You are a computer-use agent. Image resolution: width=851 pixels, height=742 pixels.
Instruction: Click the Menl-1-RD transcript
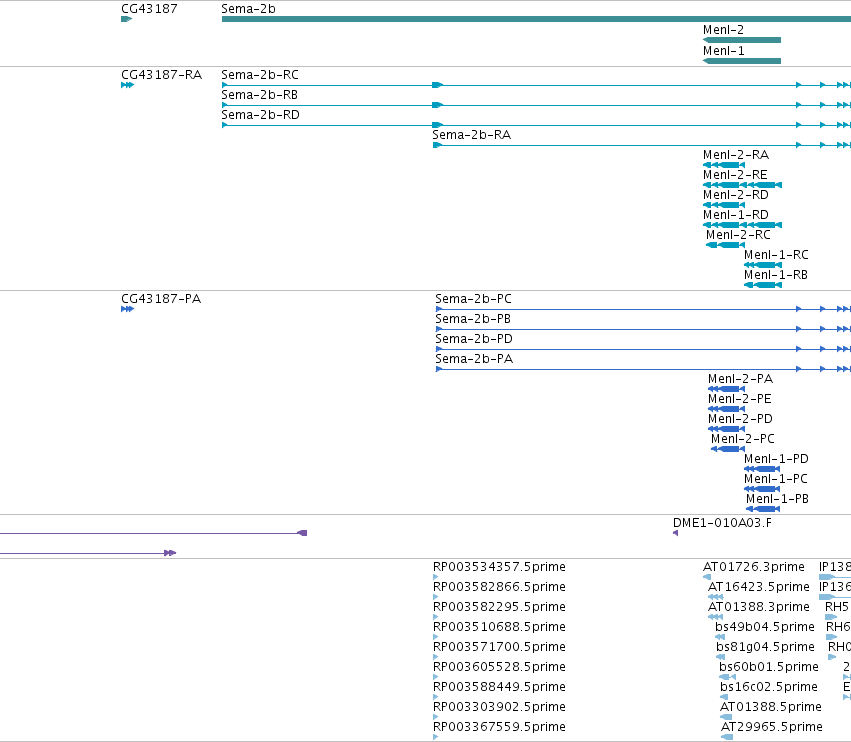pyautogui.click(x=742, y=225)
